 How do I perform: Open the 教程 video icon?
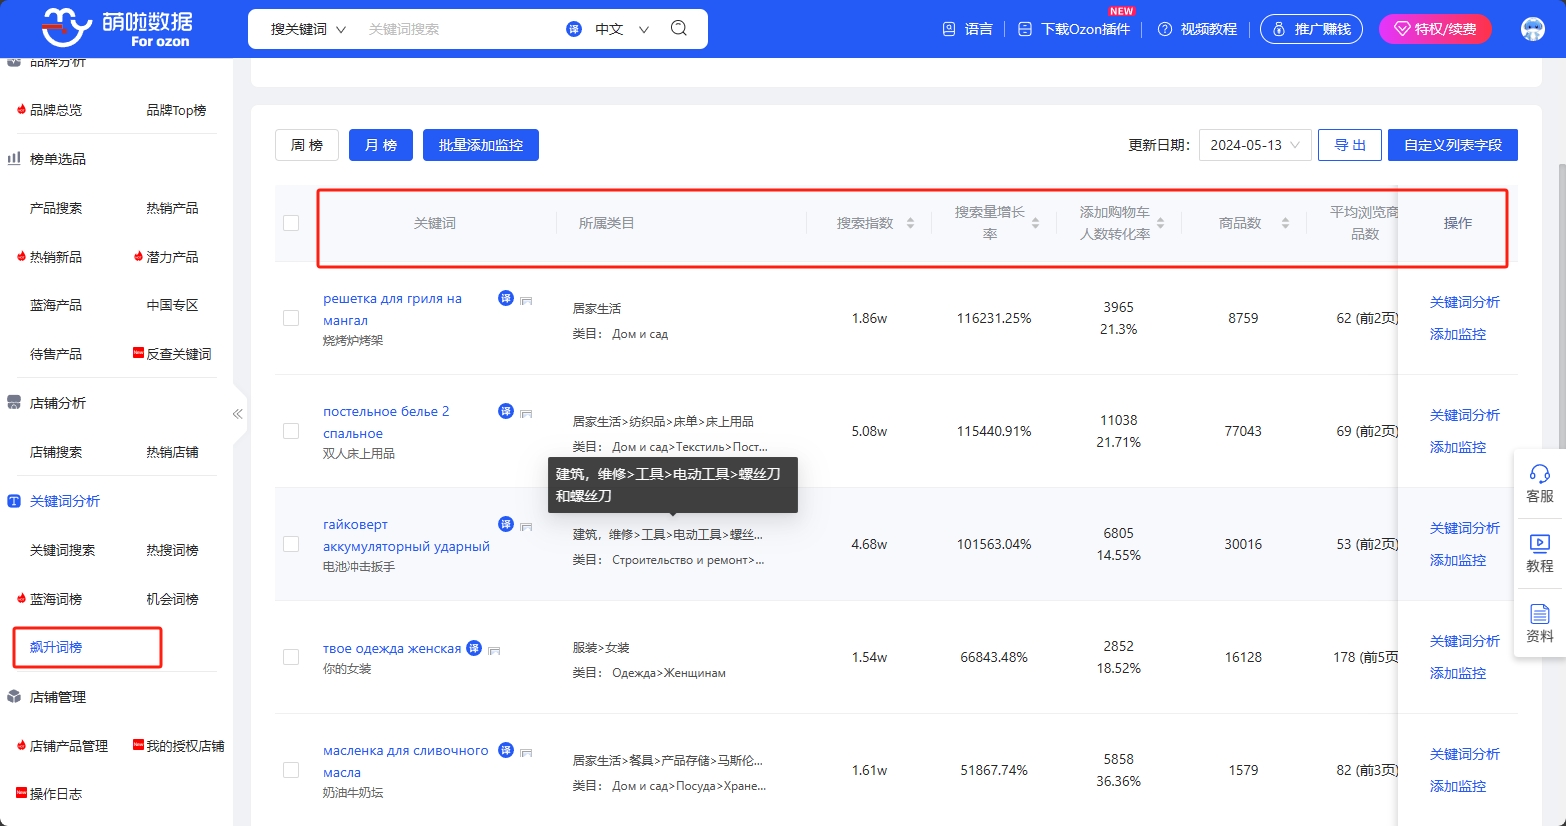[1540, 543]
